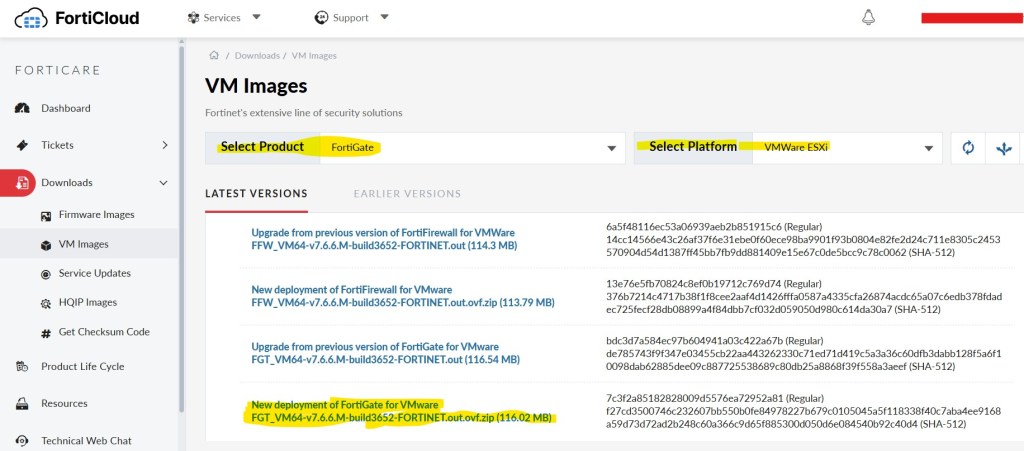Open Technical Web Chat

point(86,440)
